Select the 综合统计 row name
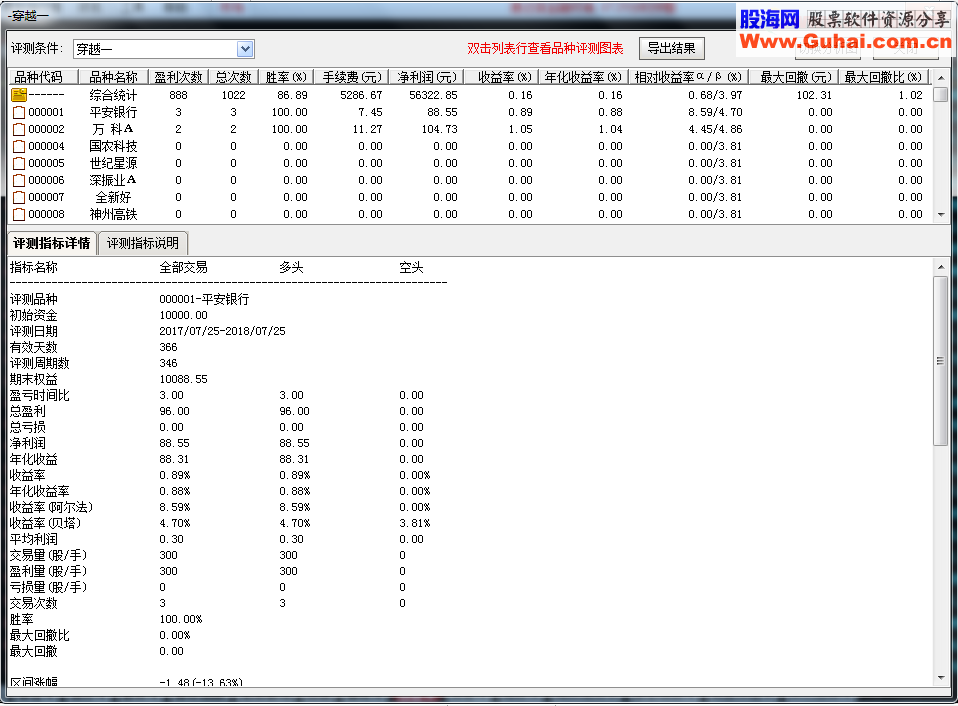 click(x=114, y=95)
